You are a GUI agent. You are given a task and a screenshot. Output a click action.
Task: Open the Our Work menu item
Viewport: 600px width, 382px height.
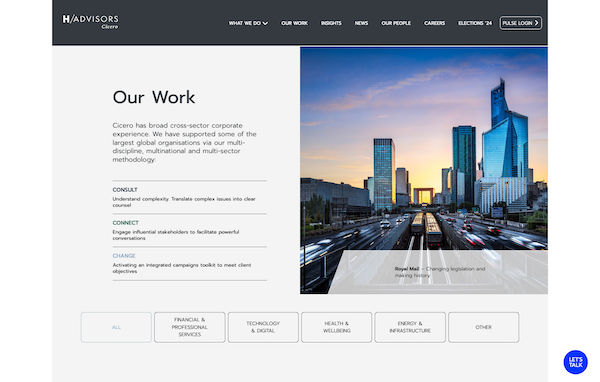[294, 23]
